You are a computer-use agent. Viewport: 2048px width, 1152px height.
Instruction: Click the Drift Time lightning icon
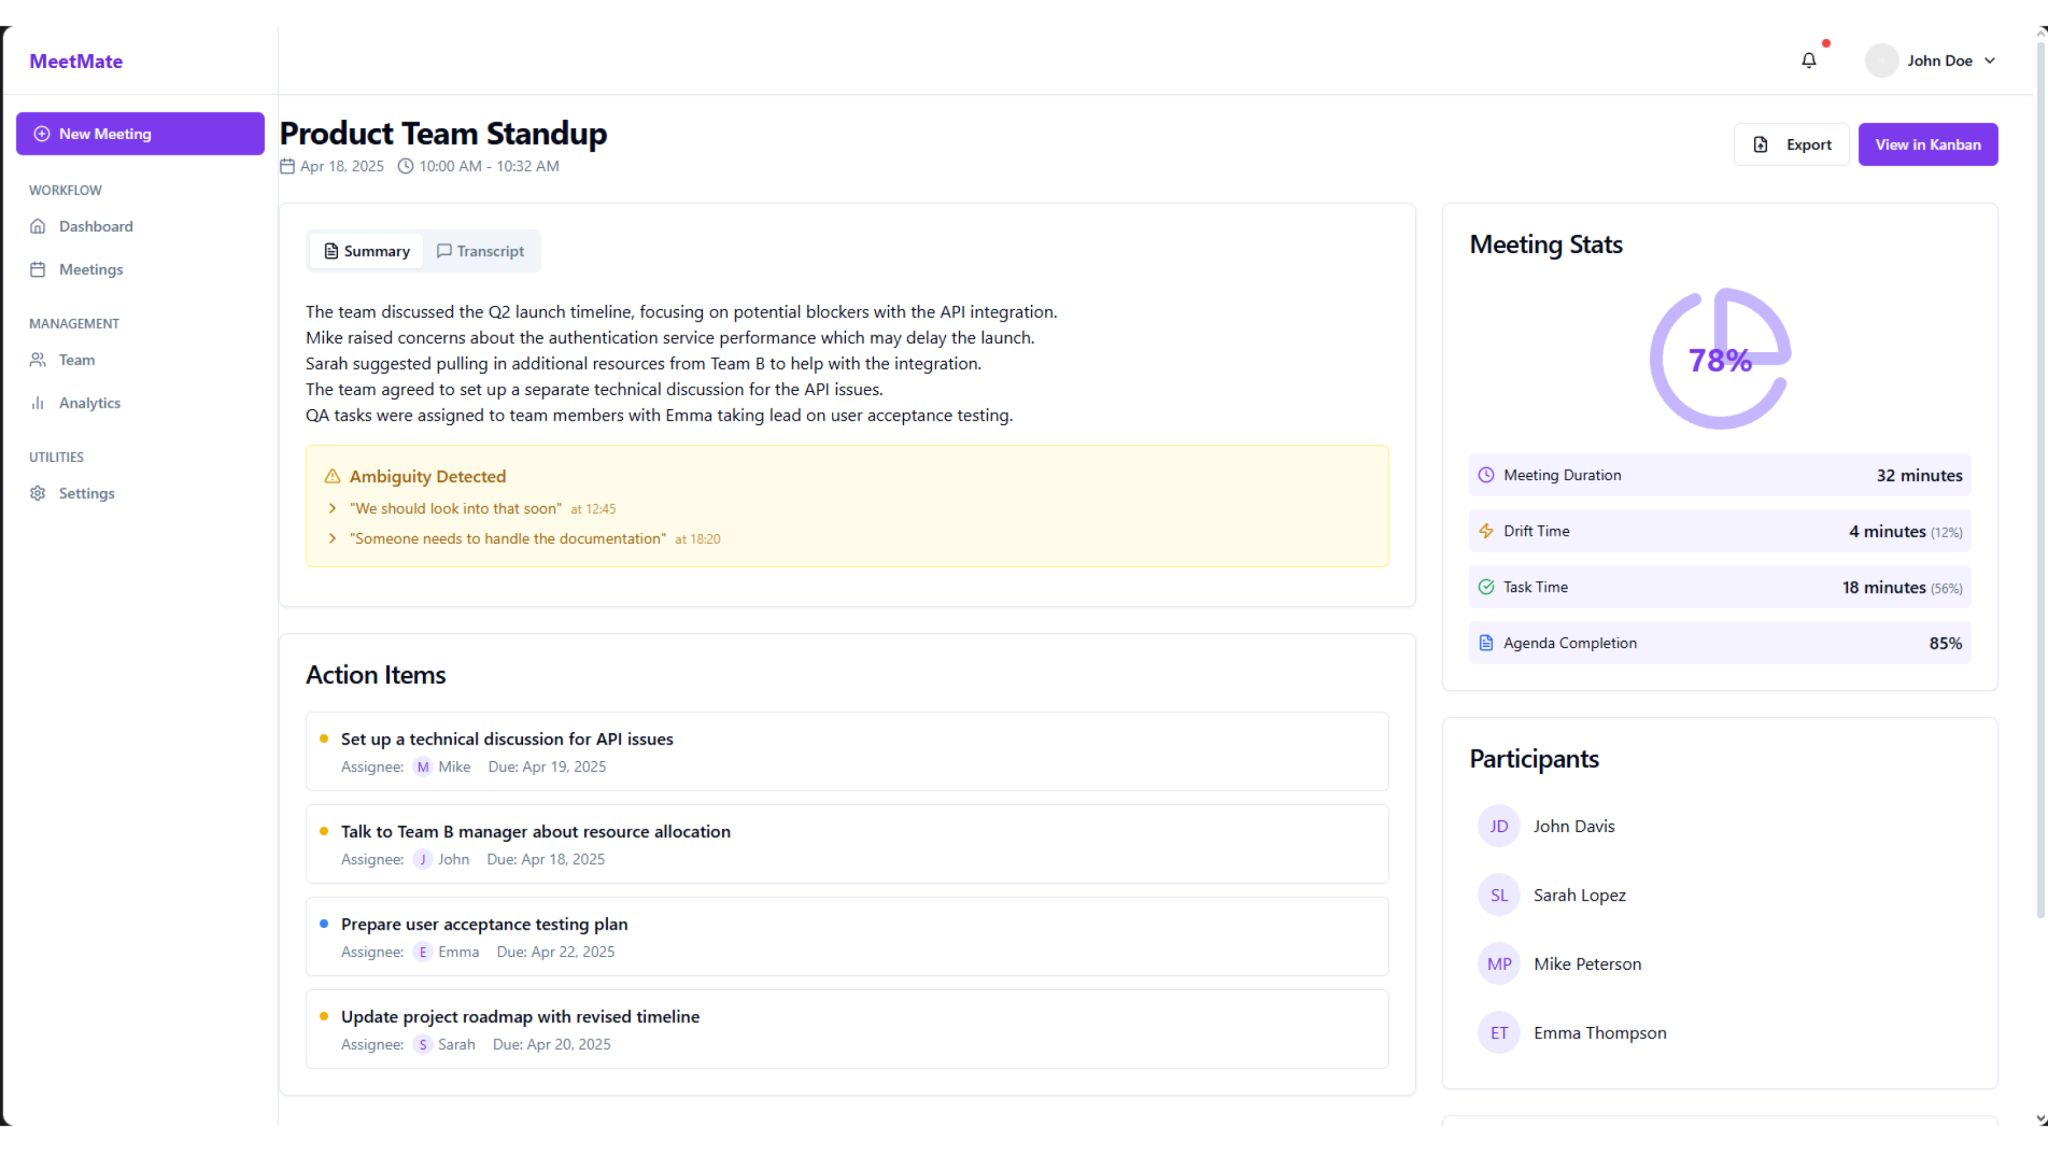(x=1486, y=531)
